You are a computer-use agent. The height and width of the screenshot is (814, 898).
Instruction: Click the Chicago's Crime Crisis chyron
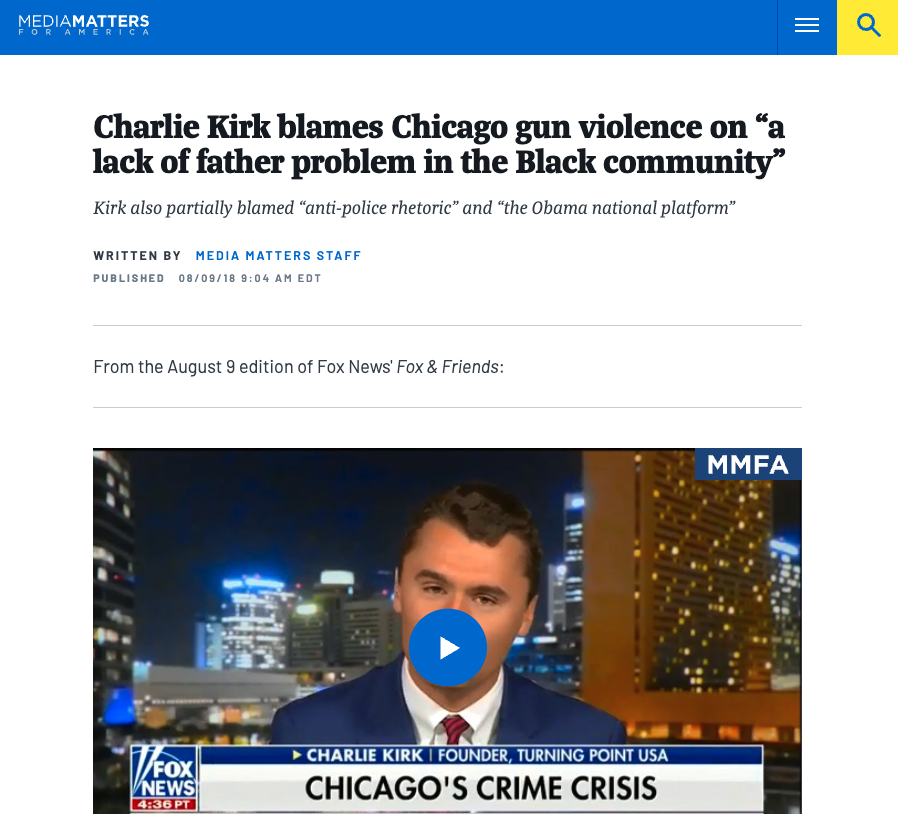click(x=481, y=788)
